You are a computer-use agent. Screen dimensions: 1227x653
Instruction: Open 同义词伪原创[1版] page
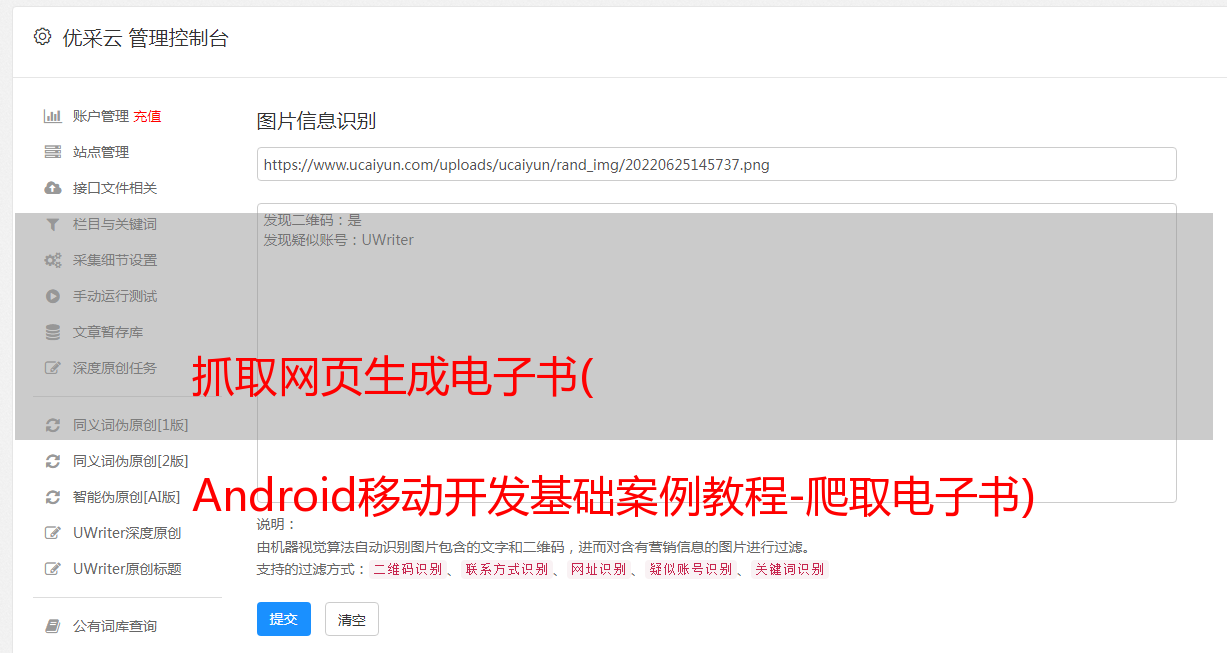tap(130, 425)
